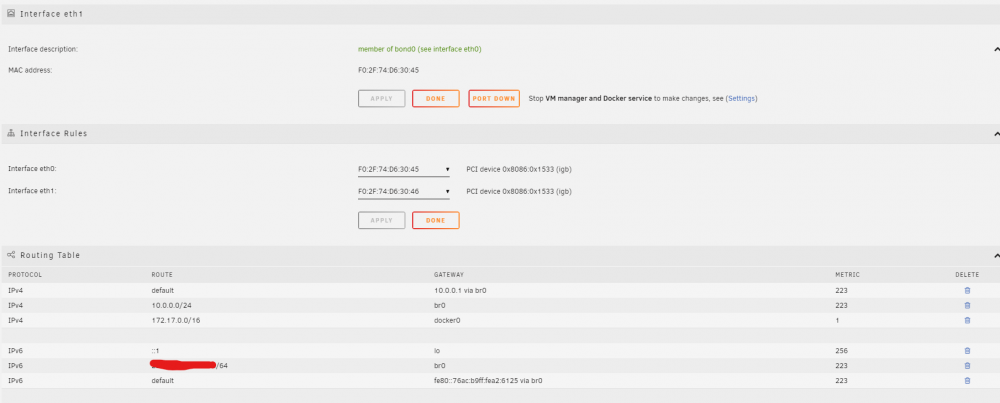Click the lo gateway cell

[x=437, y=351]
